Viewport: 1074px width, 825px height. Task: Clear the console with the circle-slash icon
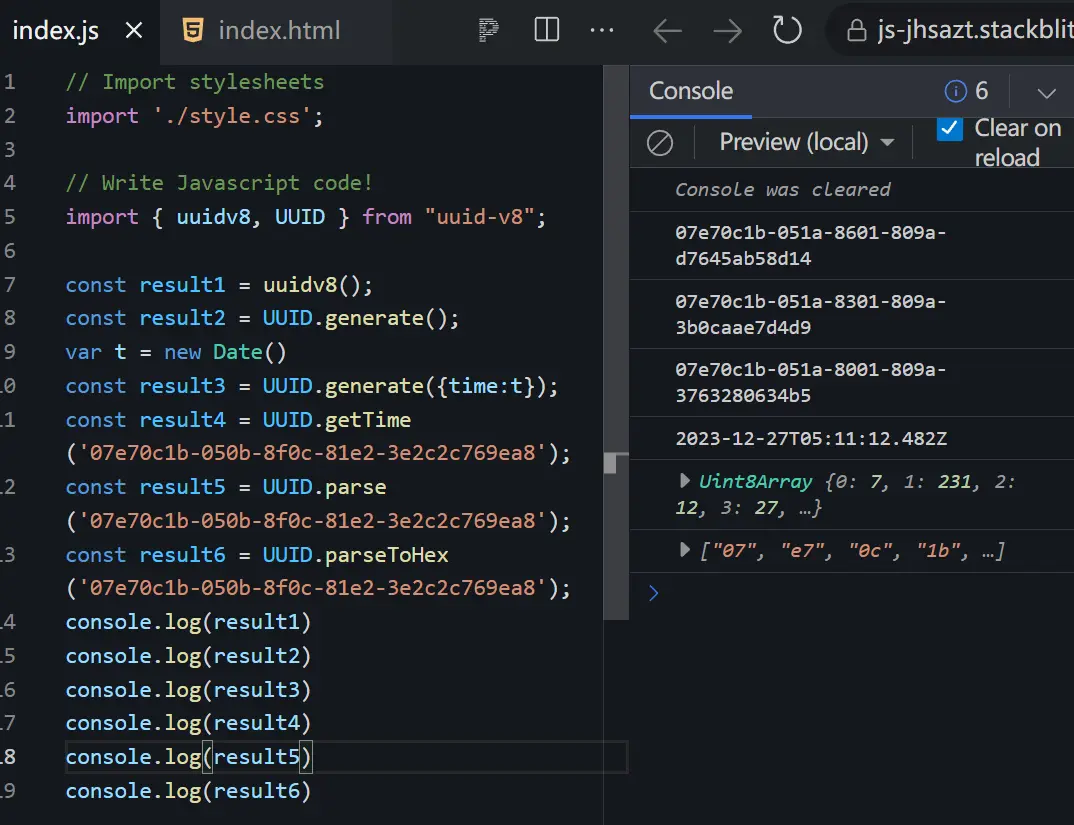pyautogui.click(x=660, y=143)
